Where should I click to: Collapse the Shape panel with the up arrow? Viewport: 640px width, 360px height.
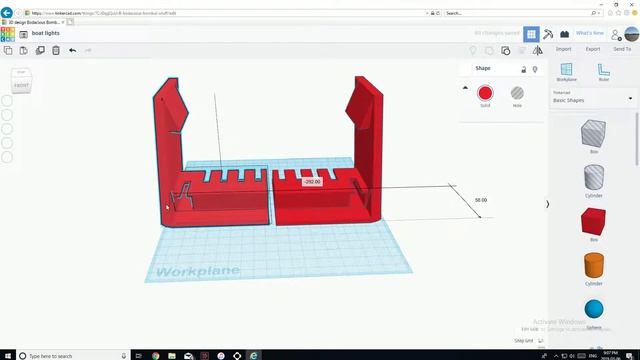(x=465, y=88)
